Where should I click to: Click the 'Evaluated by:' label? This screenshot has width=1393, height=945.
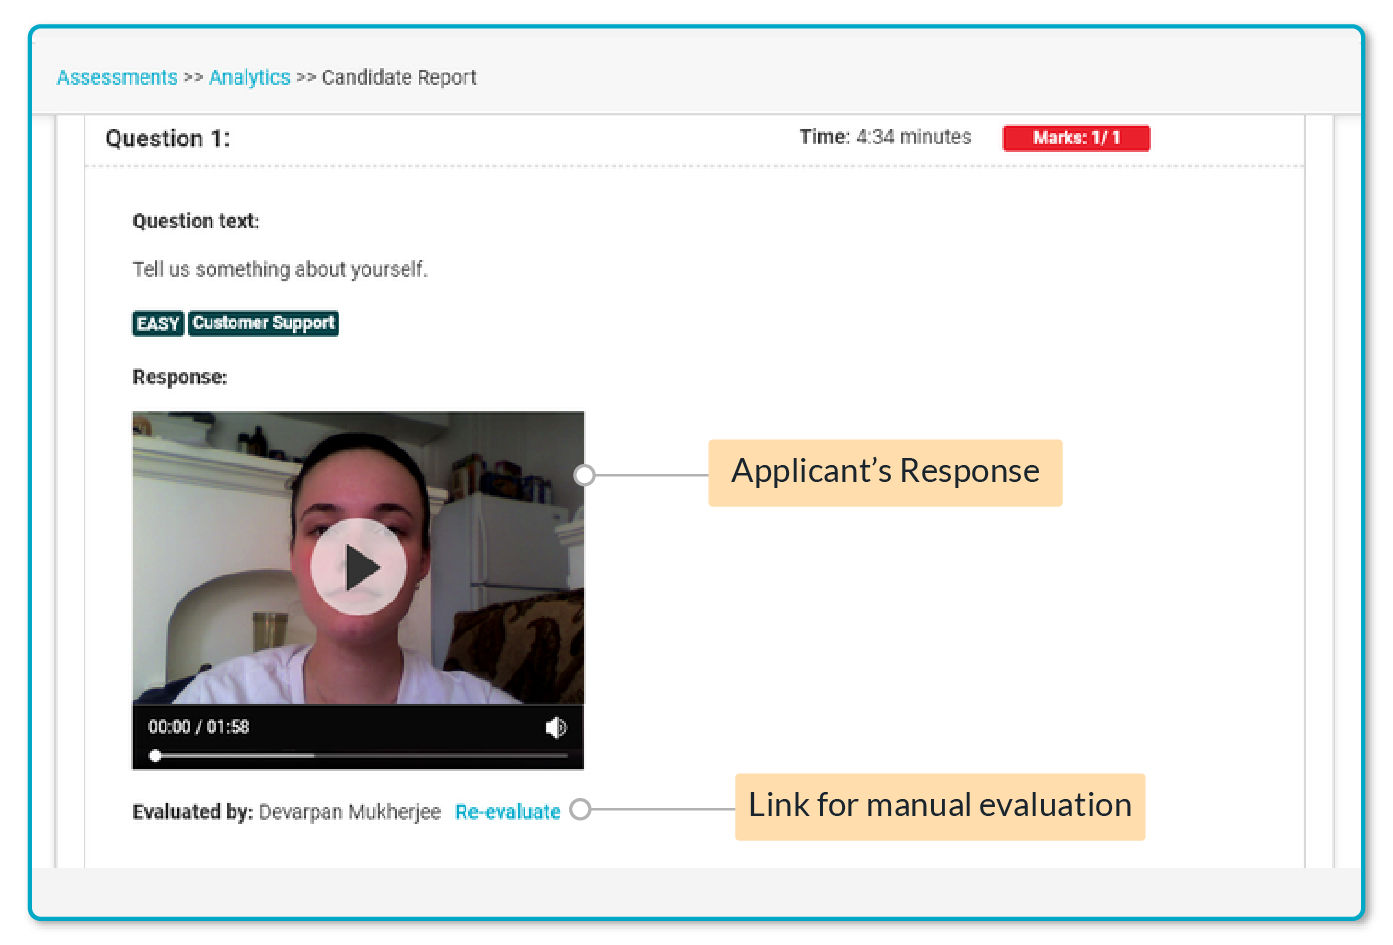click(x=193, y=811)
